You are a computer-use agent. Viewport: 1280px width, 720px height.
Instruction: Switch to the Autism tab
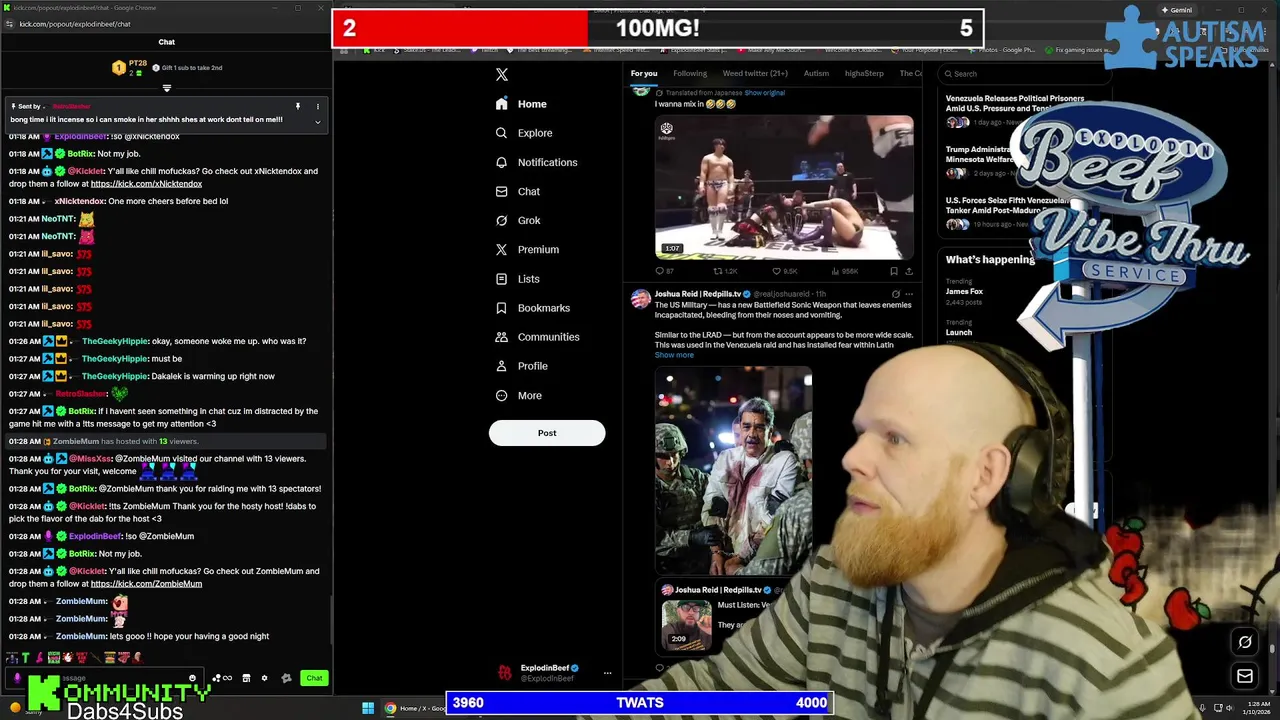tap(816, 73)
